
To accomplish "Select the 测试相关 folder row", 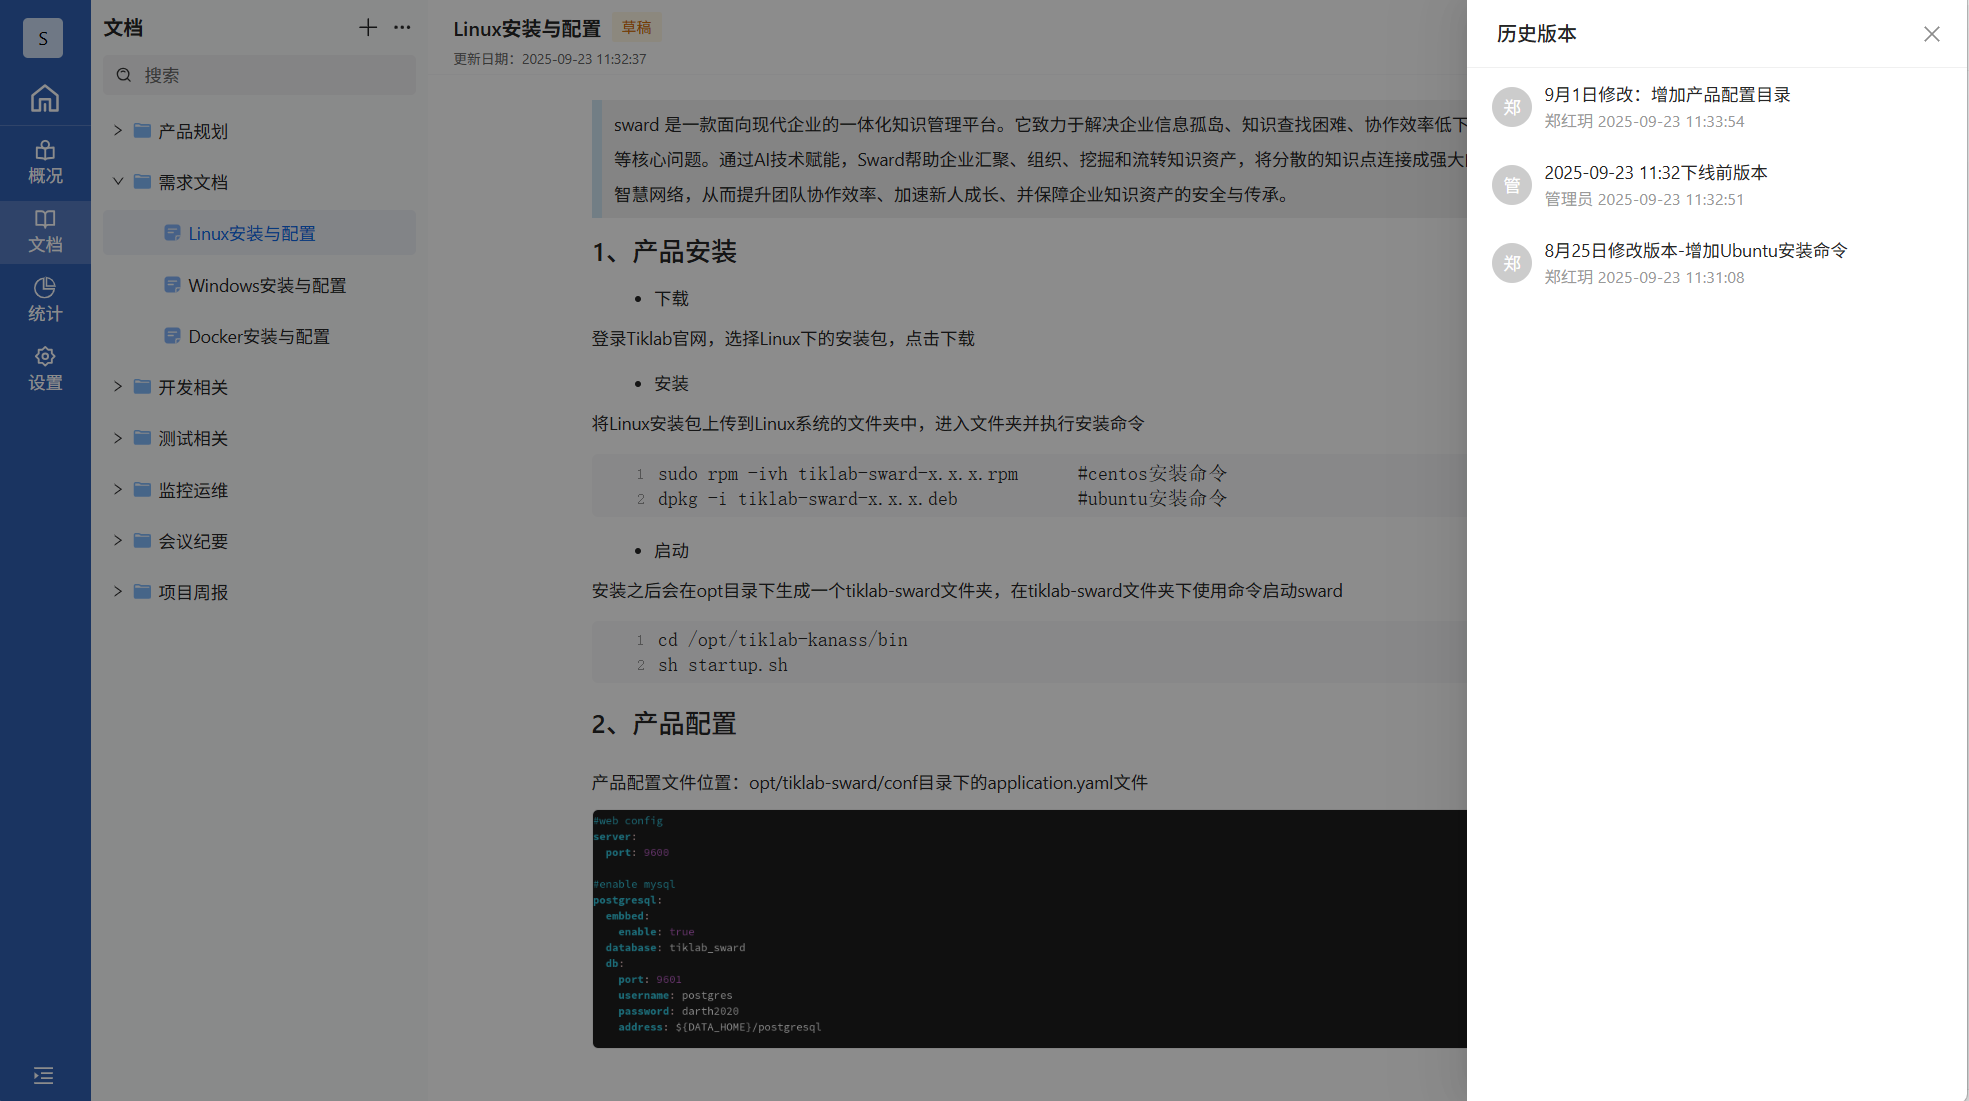I will point(259,438).
